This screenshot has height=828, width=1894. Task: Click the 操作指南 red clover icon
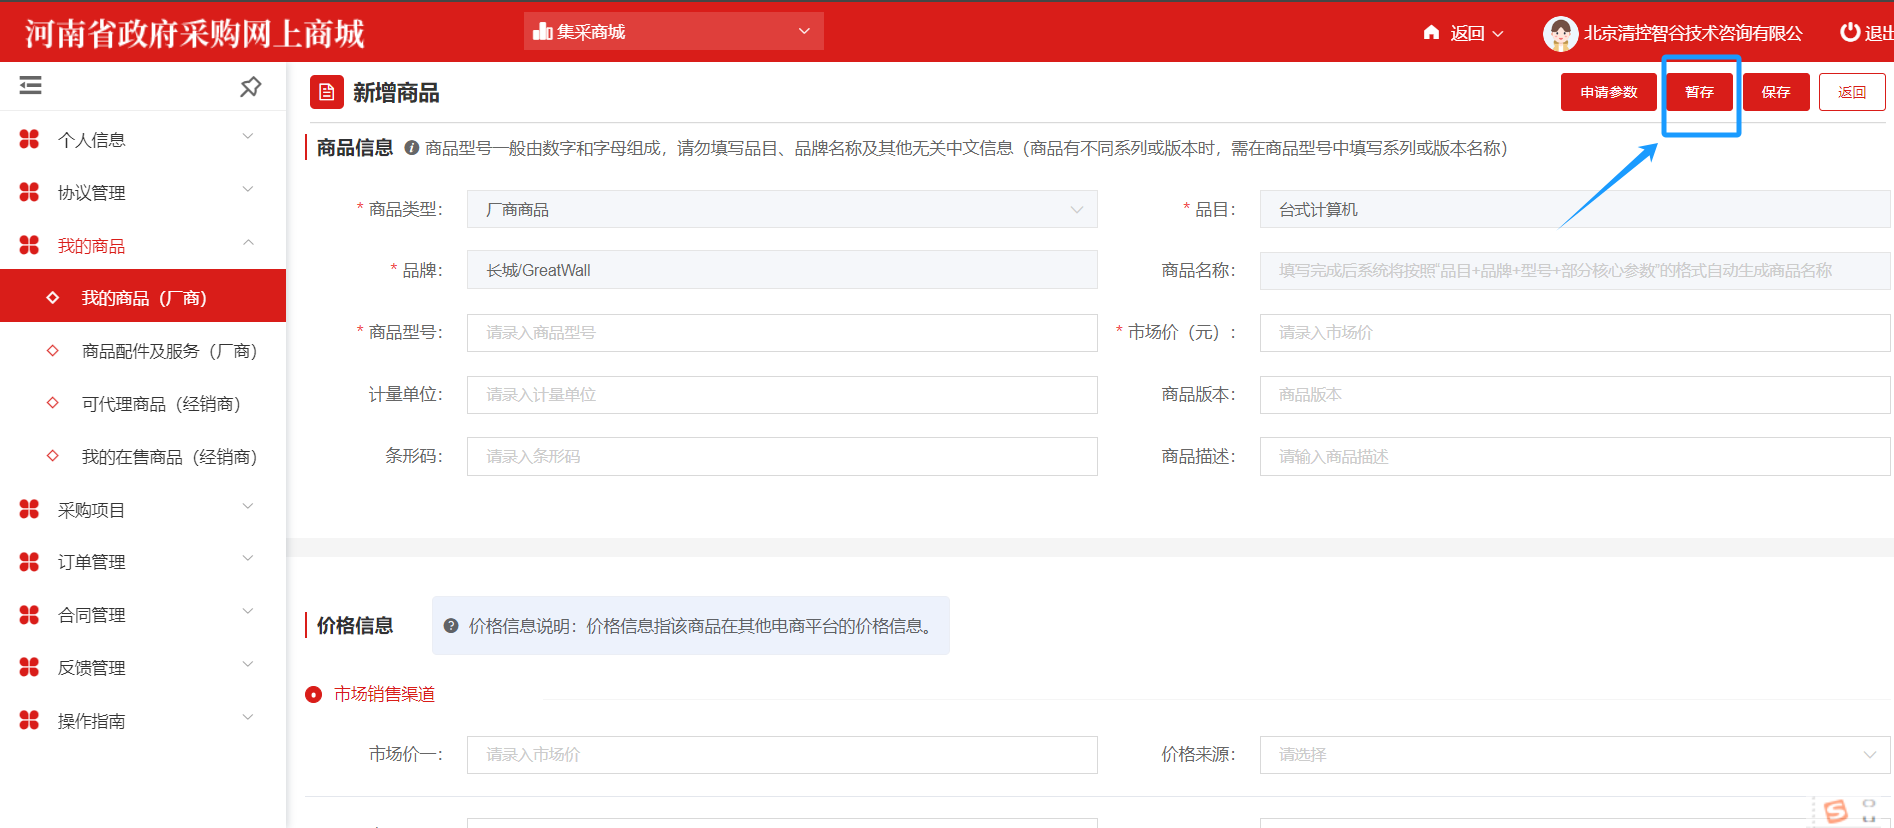29,720
